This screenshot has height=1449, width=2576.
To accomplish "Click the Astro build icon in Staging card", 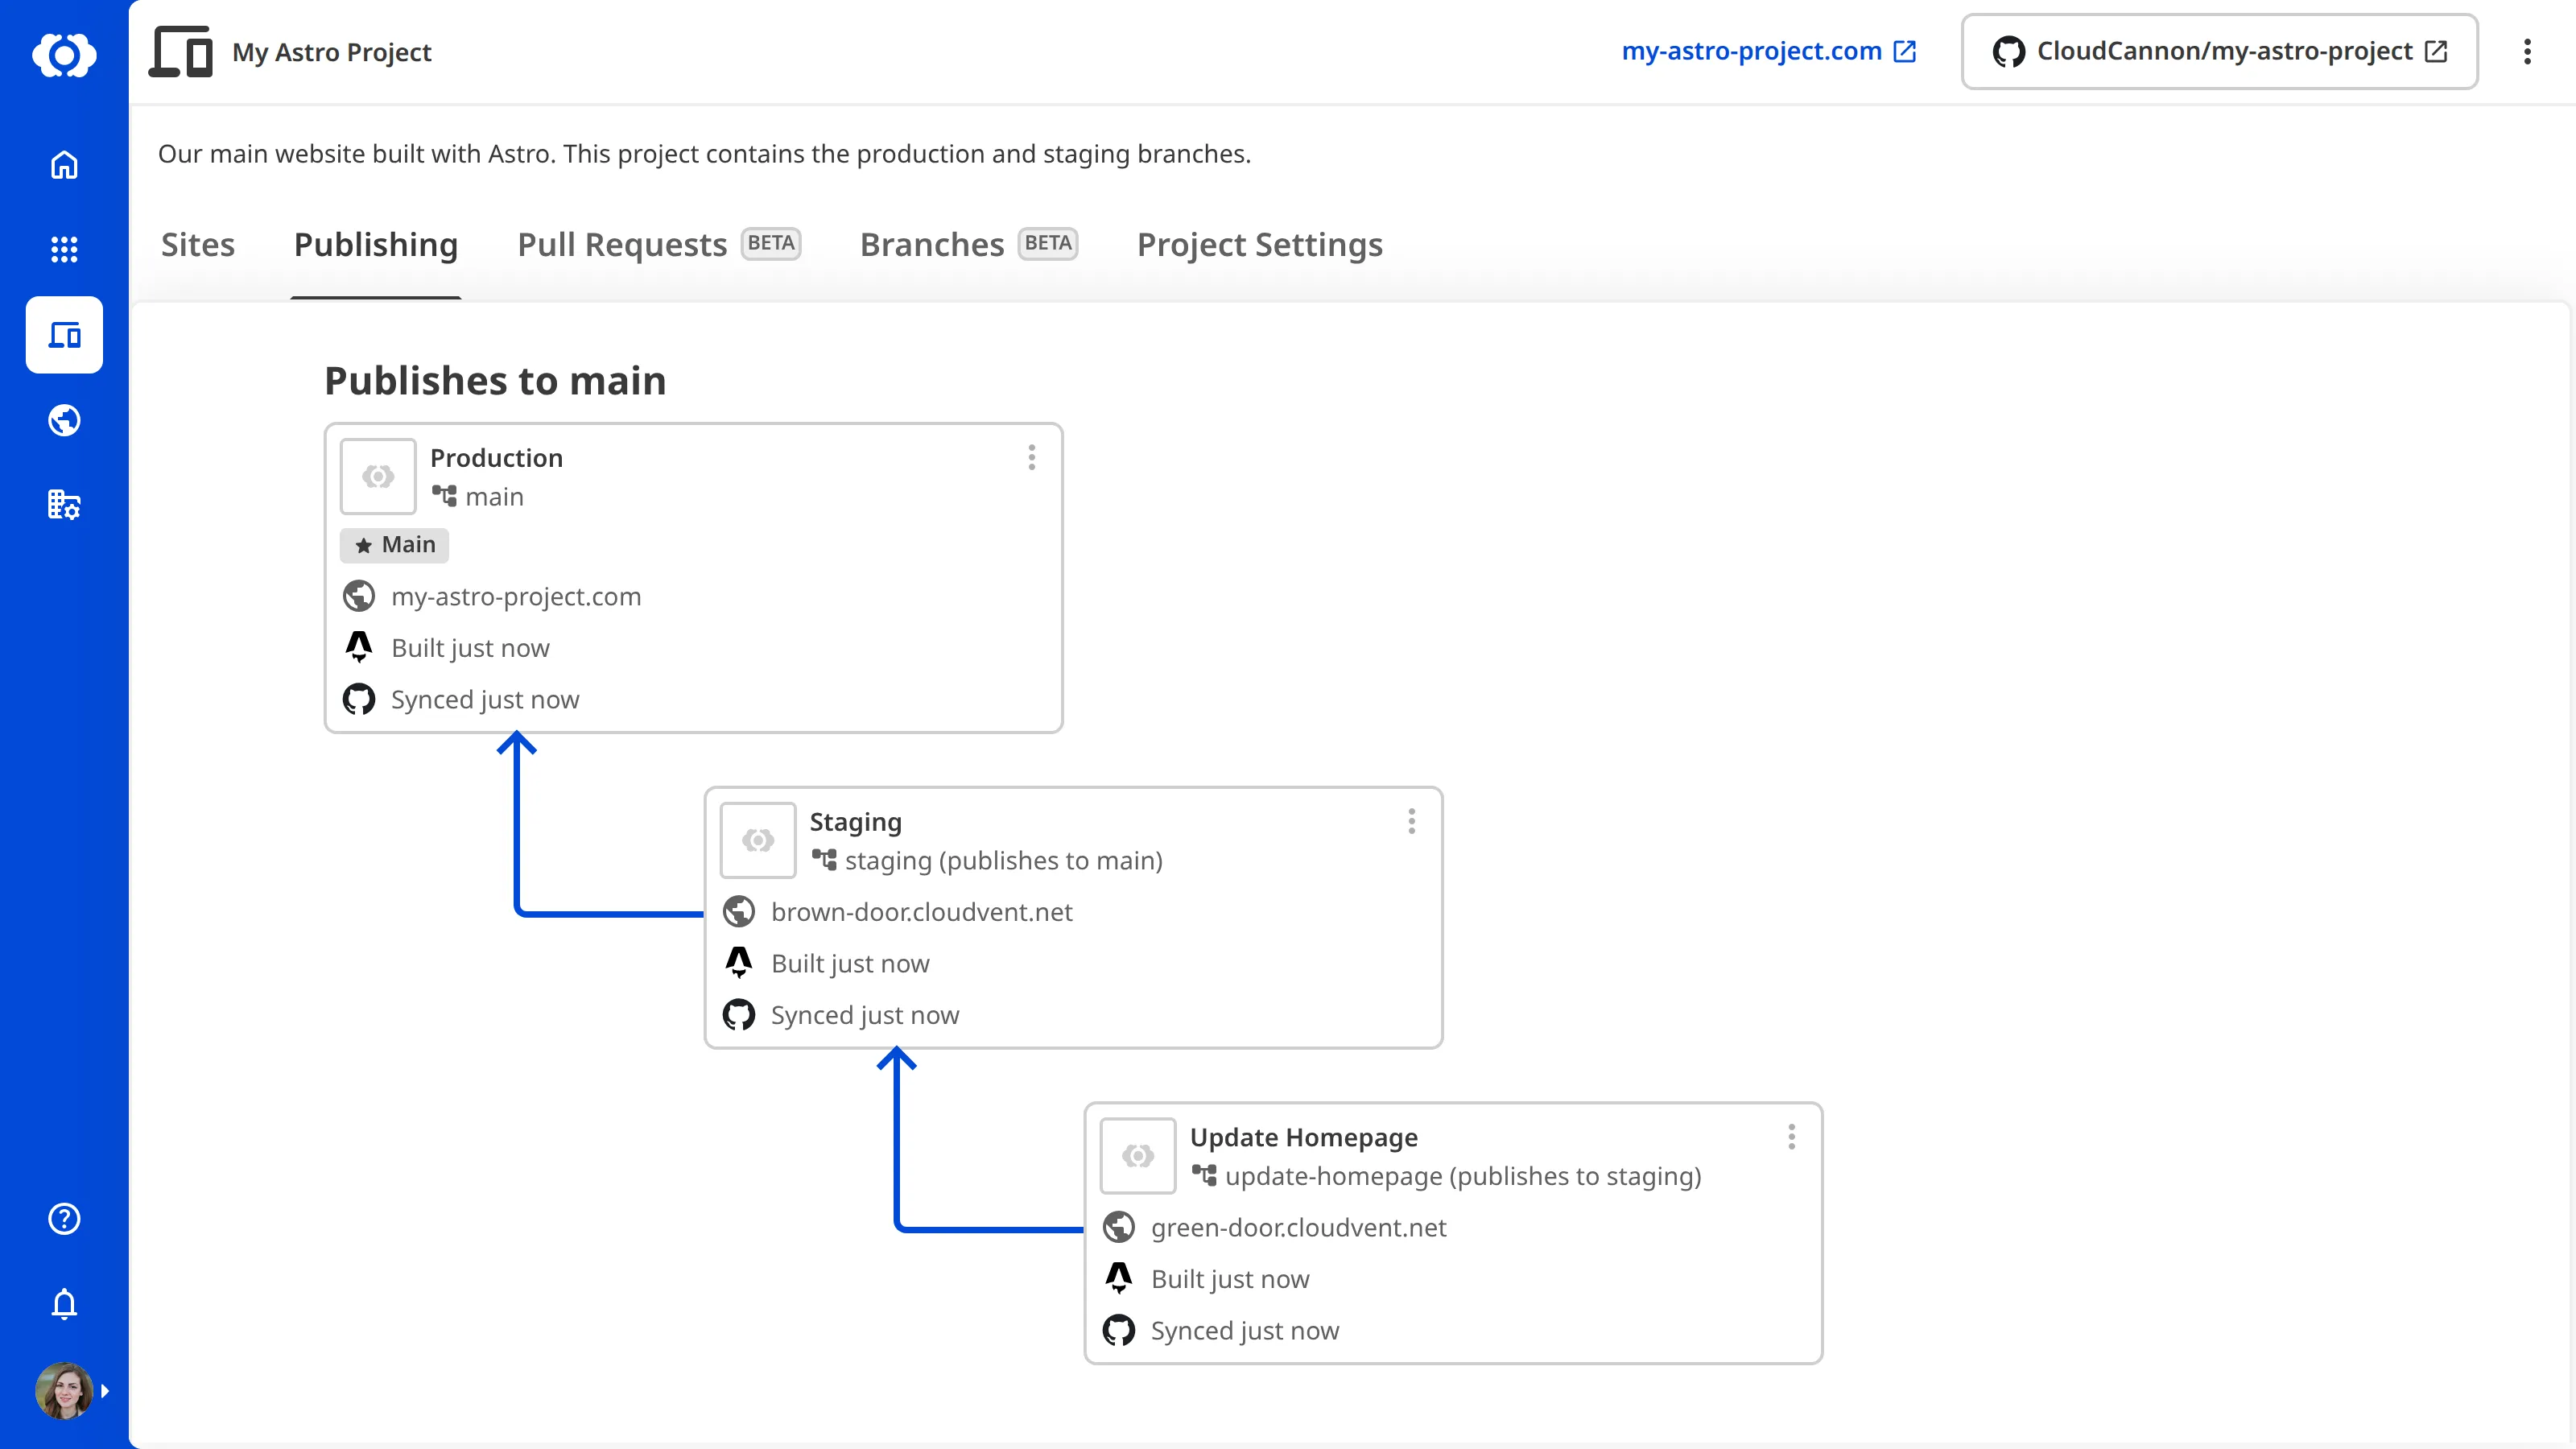I will coord(739,963).
